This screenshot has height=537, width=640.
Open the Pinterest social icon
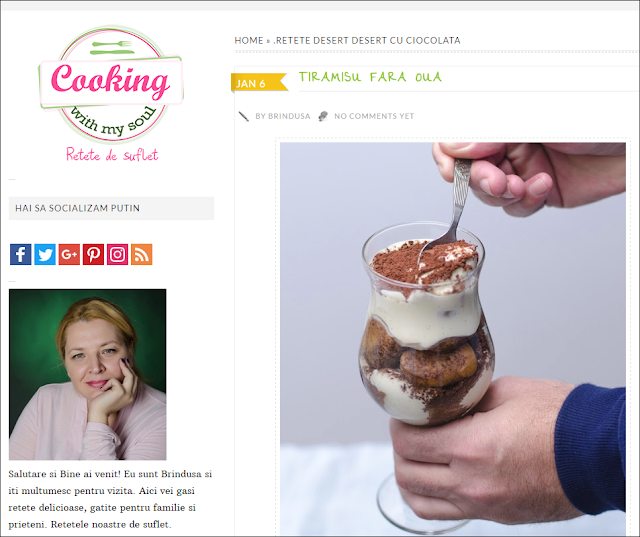tap(93, 254)
